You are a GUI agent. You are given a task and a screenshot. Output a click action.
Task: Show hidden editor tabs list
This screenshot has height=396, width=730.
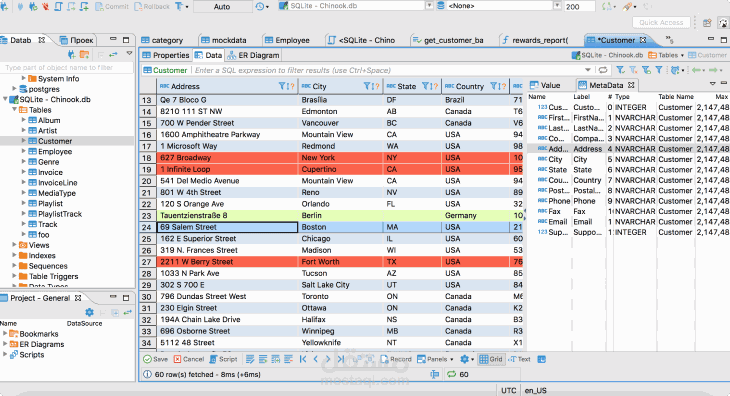tap(669, 40)
